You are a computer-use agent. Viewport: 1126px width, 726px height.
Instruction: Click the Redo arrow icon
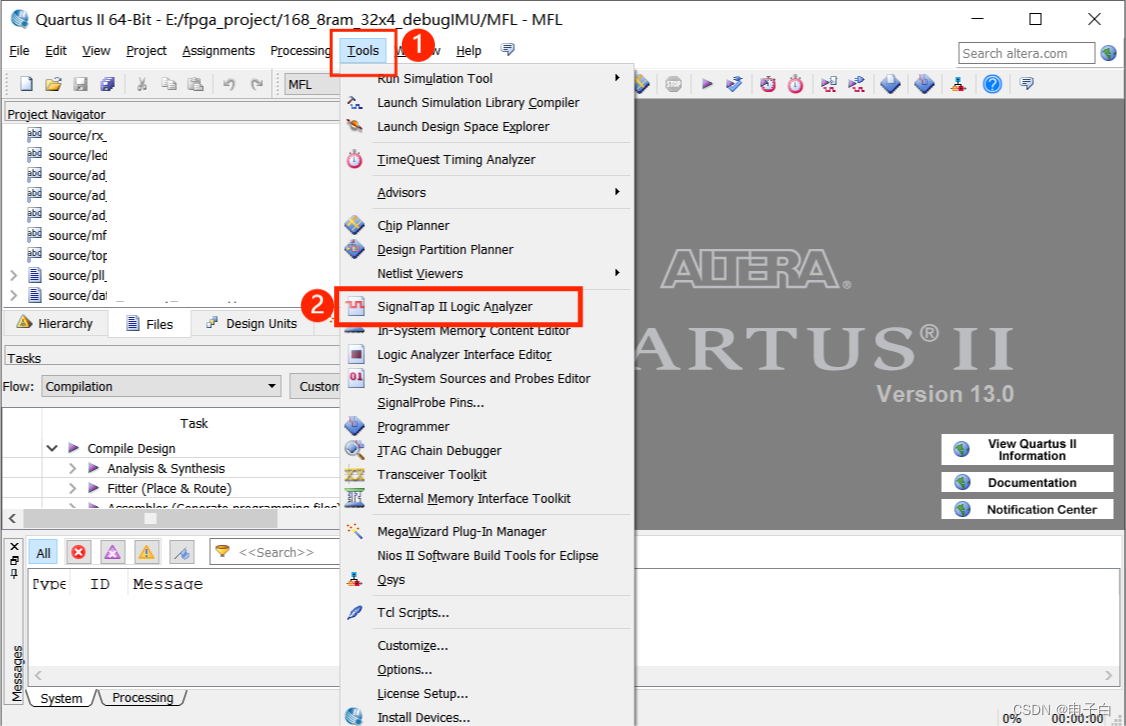(256, 84)
